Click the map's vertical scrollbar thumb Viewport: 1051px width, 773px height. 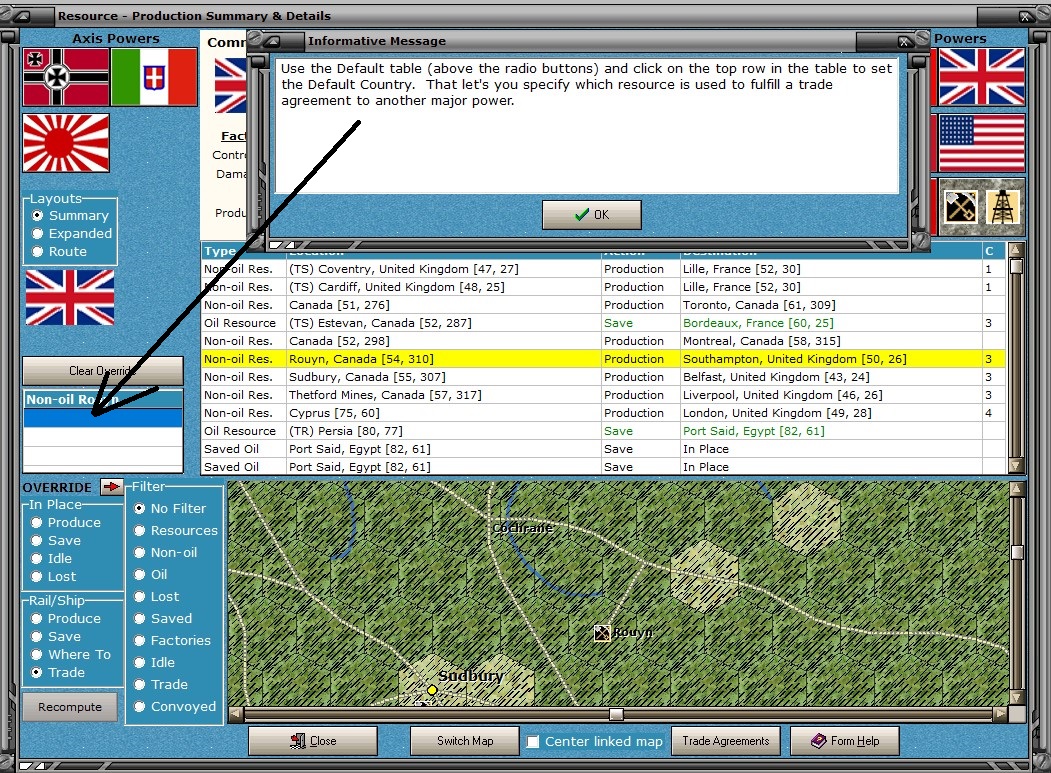click(1017, 552)
